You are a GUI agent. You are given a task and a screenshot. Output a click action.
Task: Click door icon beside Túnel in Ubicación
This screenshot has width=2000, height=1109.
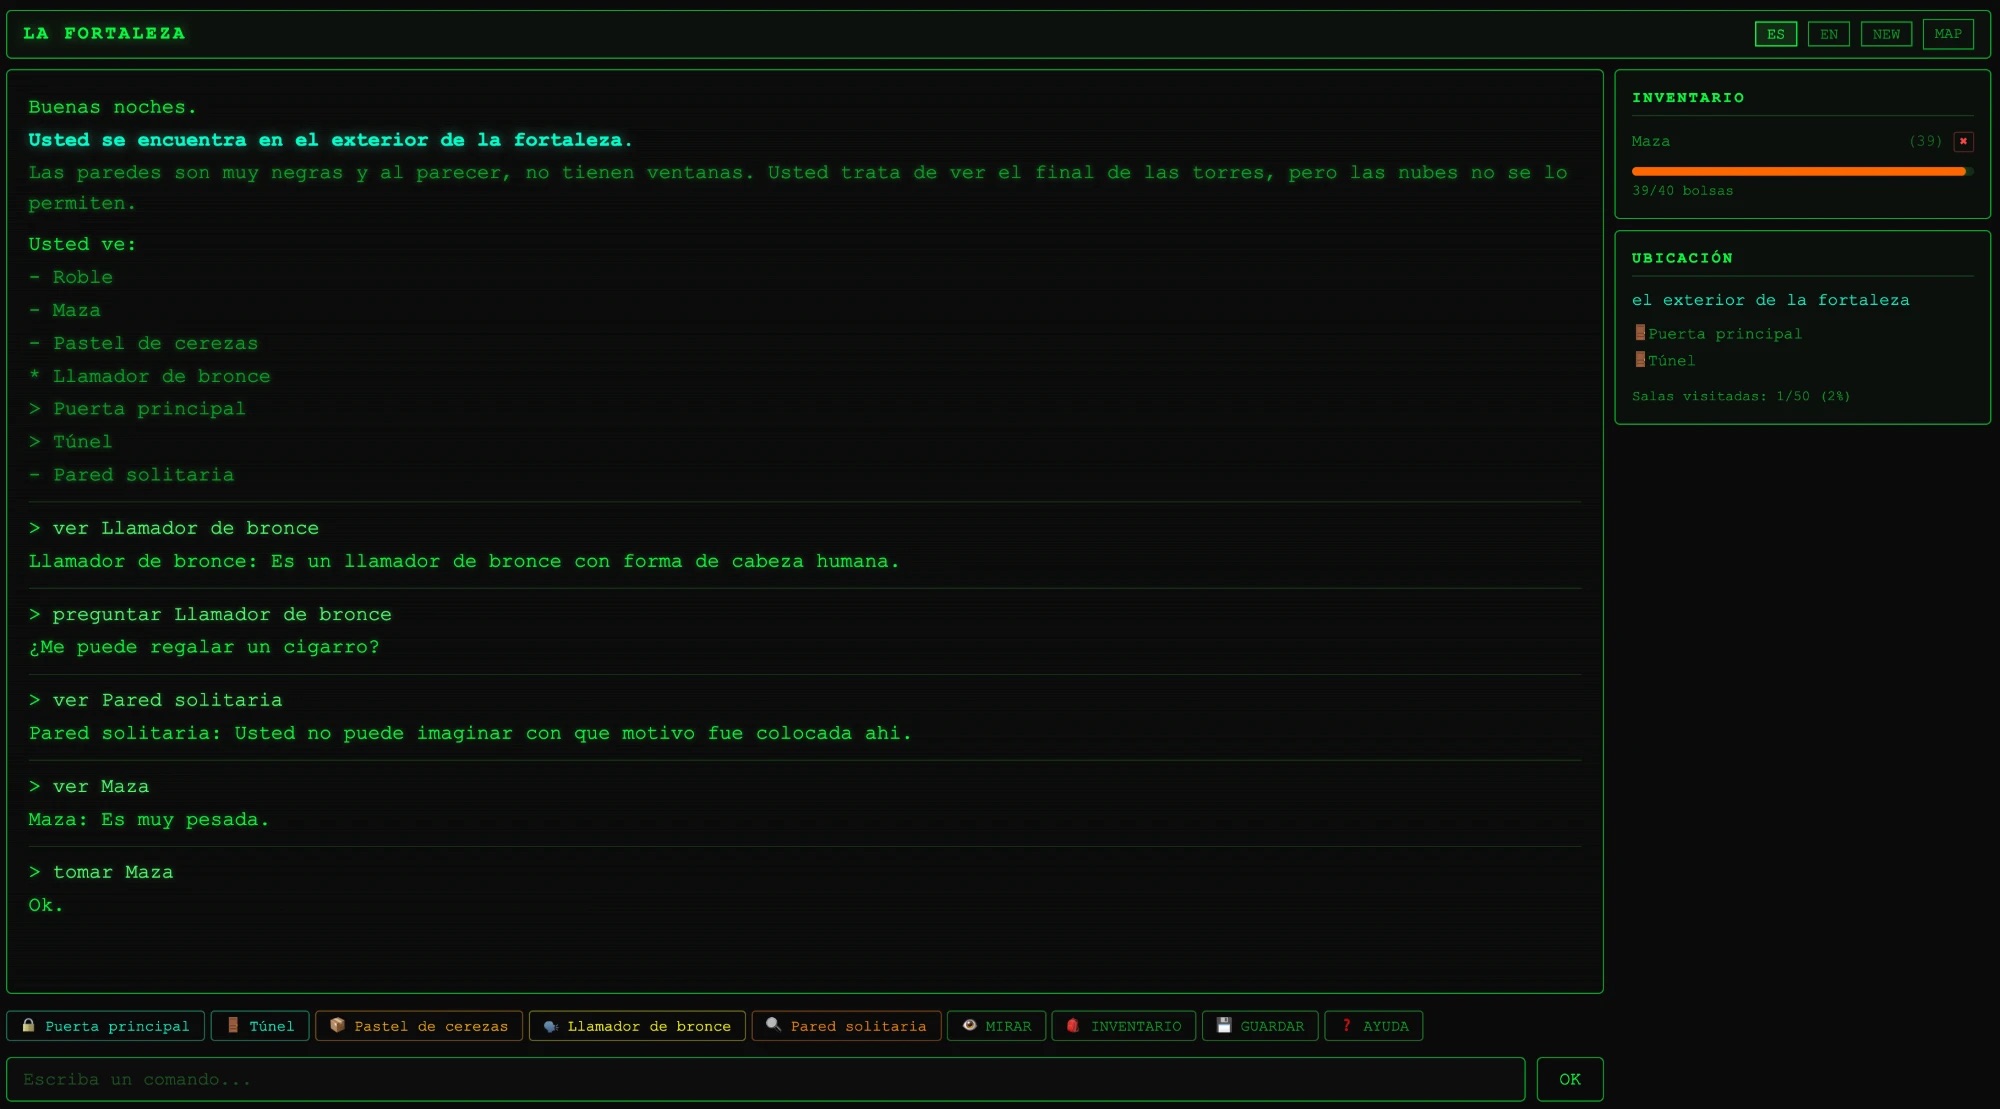pos(1640,359)
